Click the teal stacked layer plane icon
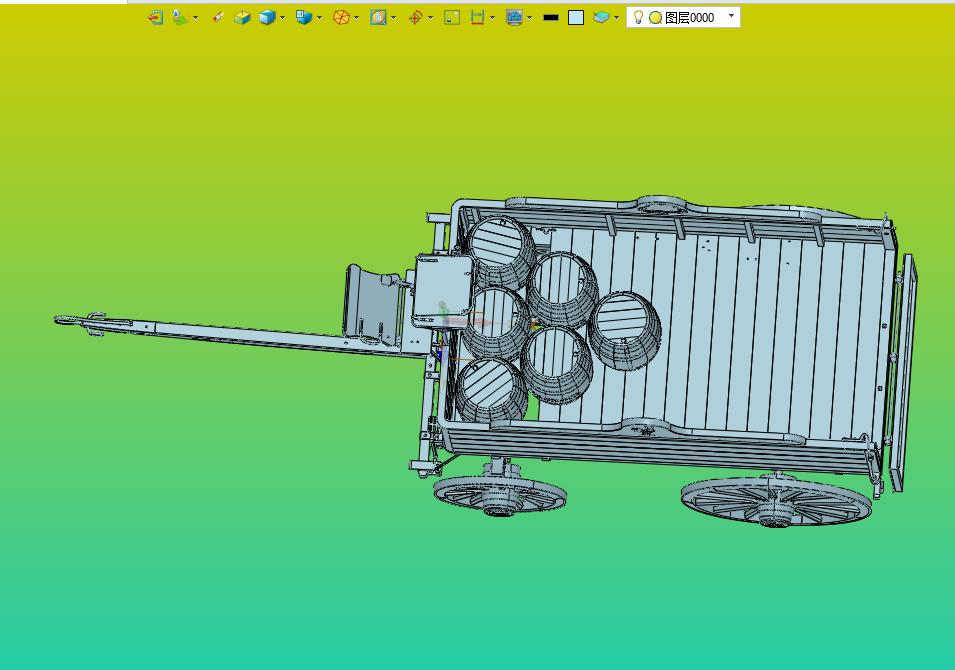Viewport: 955px width, 670px height. pyautogui.click(x=601, y=18)
